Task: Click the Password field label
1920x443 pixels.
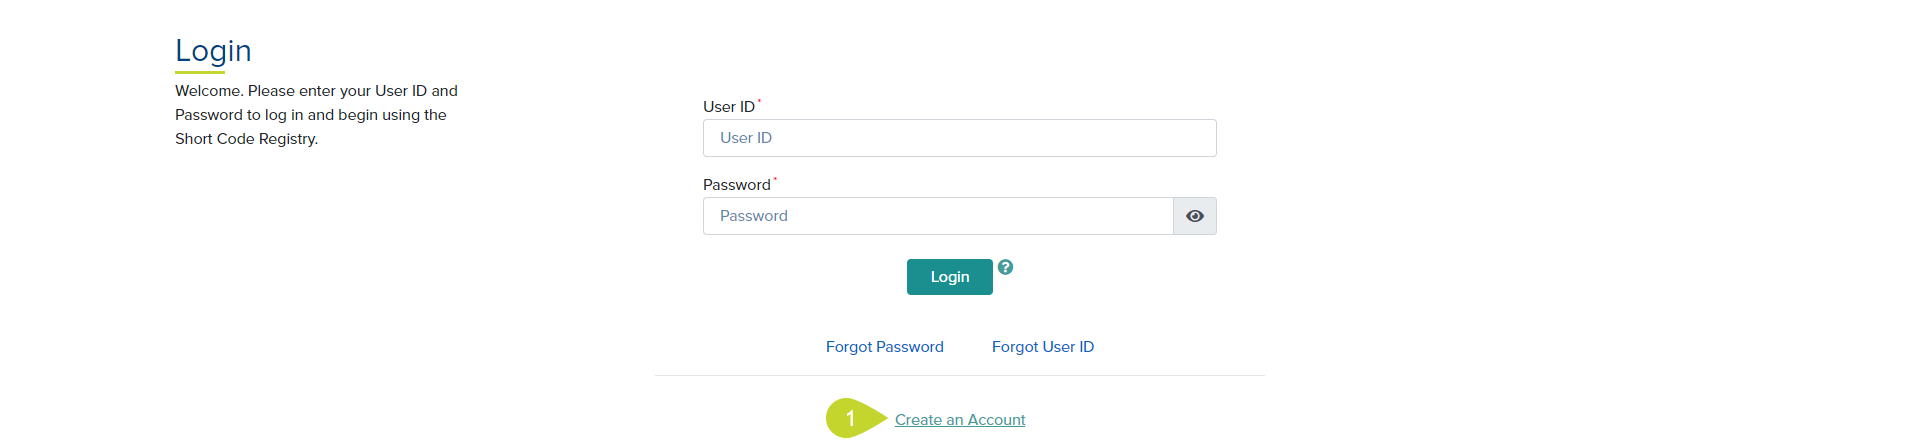Action: click(x=737, y=185)
